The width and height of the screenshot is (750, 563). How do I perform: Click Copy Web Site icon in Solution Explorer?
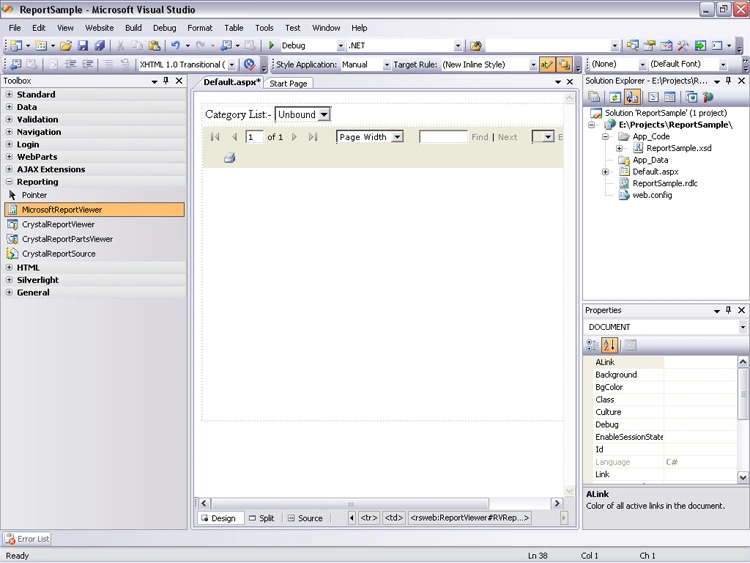coord(691,97)
